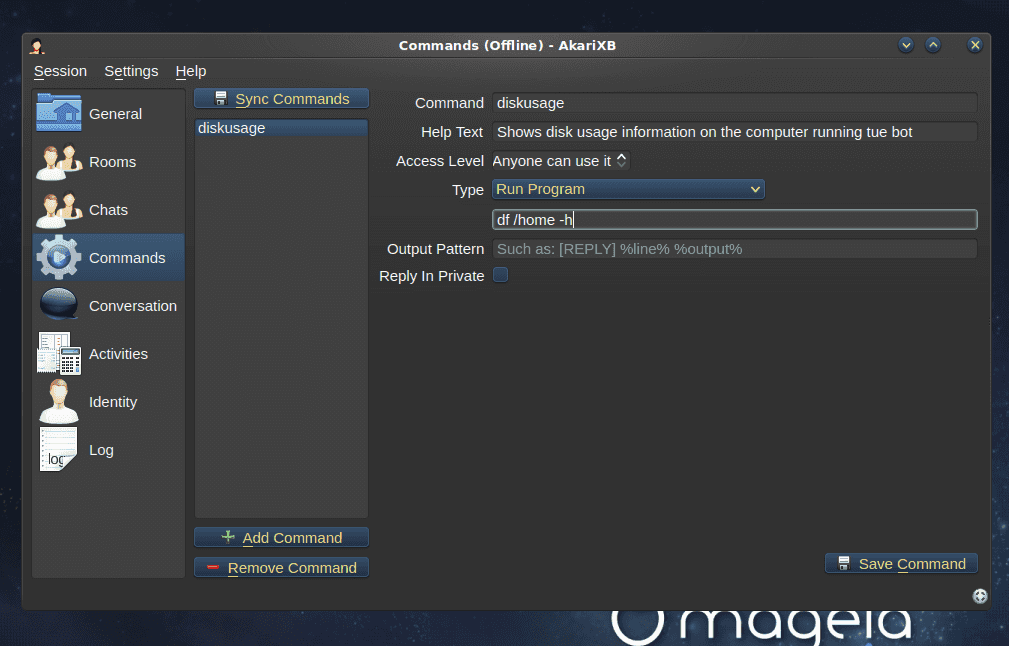Open the Identity person icon
Image resolution: width=1009 pixels, height=646 pixels.
coord(59,401)
